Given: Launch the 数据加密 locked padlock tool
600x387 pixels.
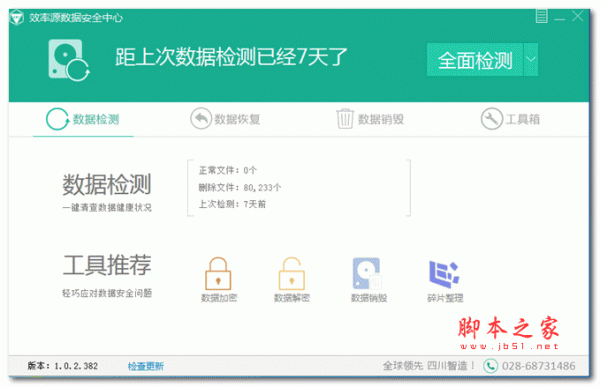Looking at the screenshot, I should click(218, 279).
